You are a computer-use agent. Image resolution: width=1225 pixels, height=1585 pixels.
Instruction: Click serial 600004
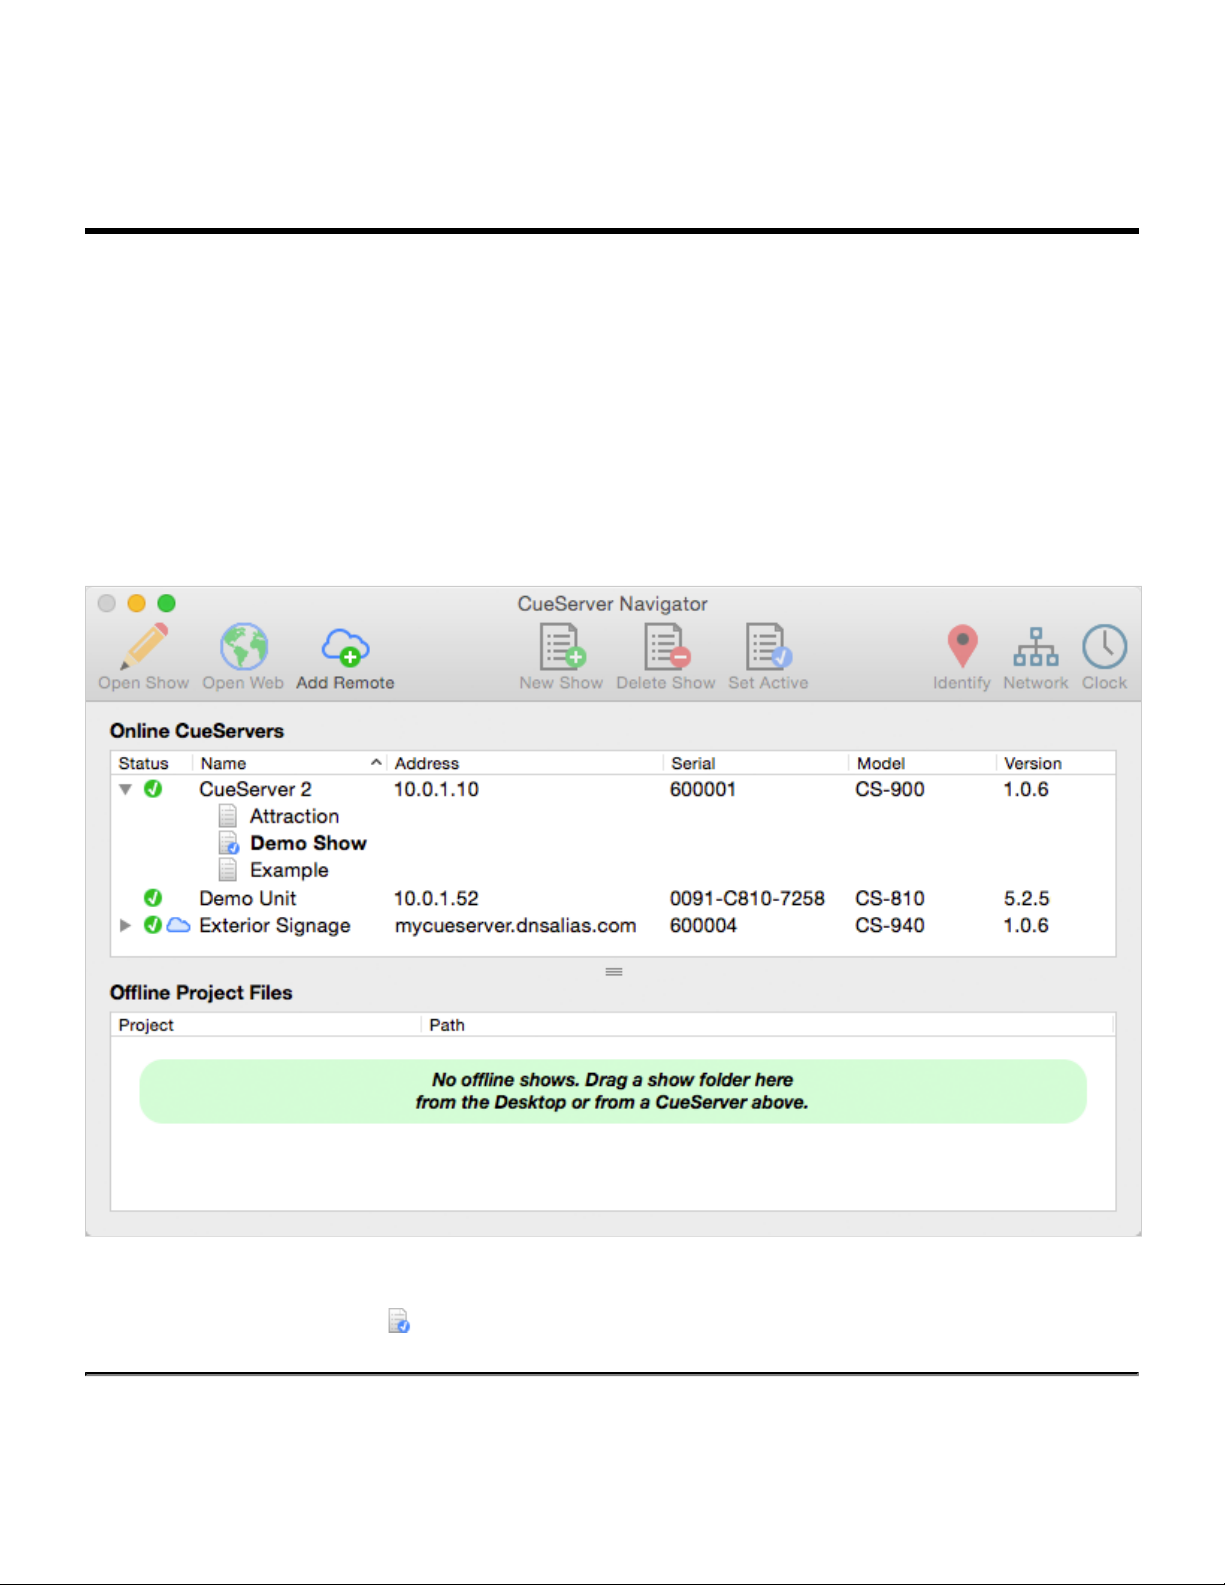703,925
